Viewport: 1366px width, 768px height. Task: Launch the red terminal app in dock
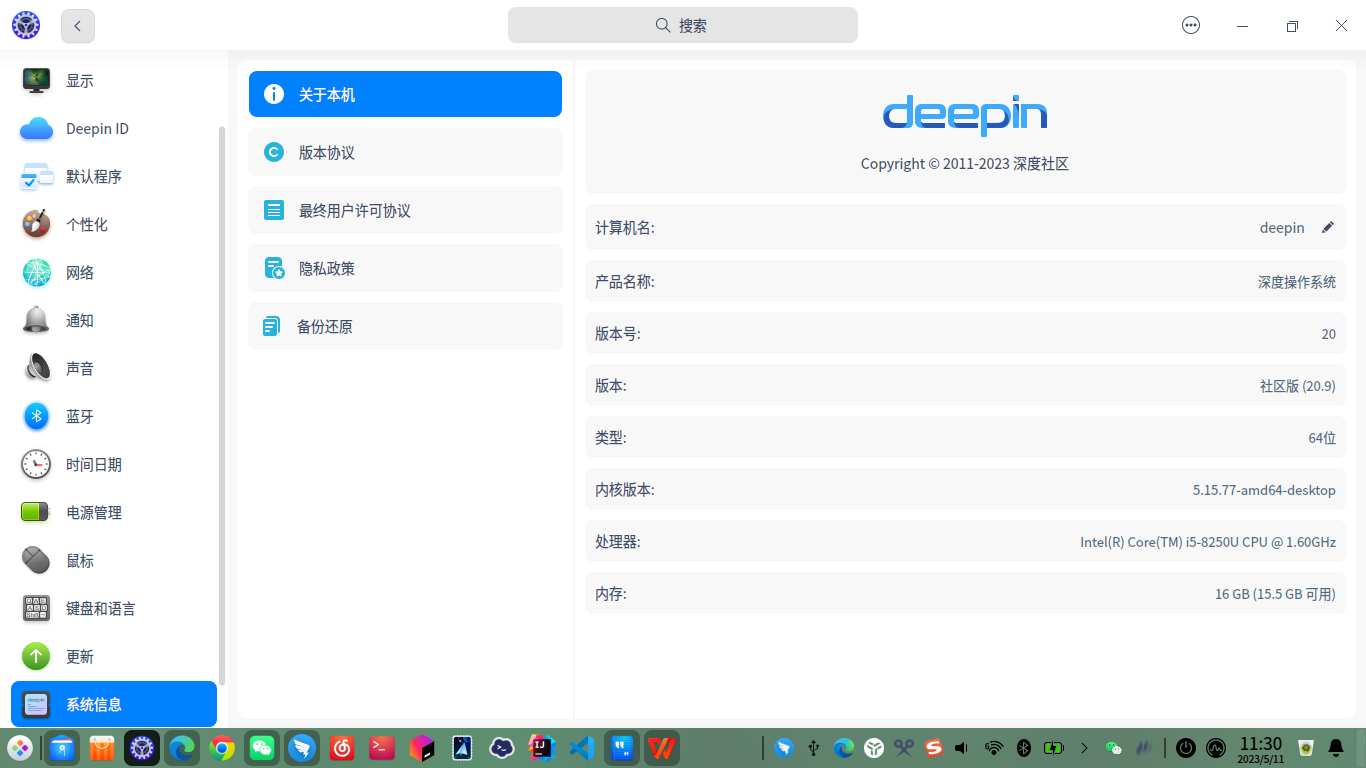[382, 747]
